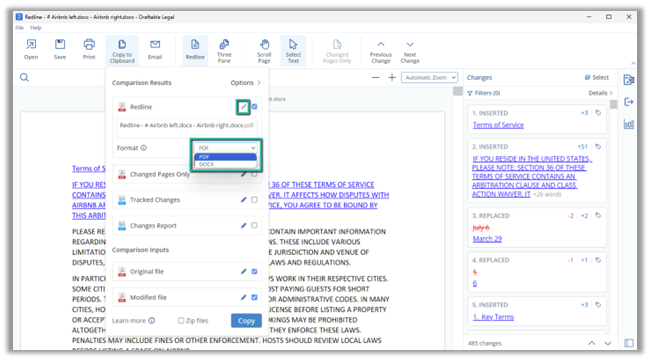
Task: Click the blue Copy button
Action: (246, 321)
